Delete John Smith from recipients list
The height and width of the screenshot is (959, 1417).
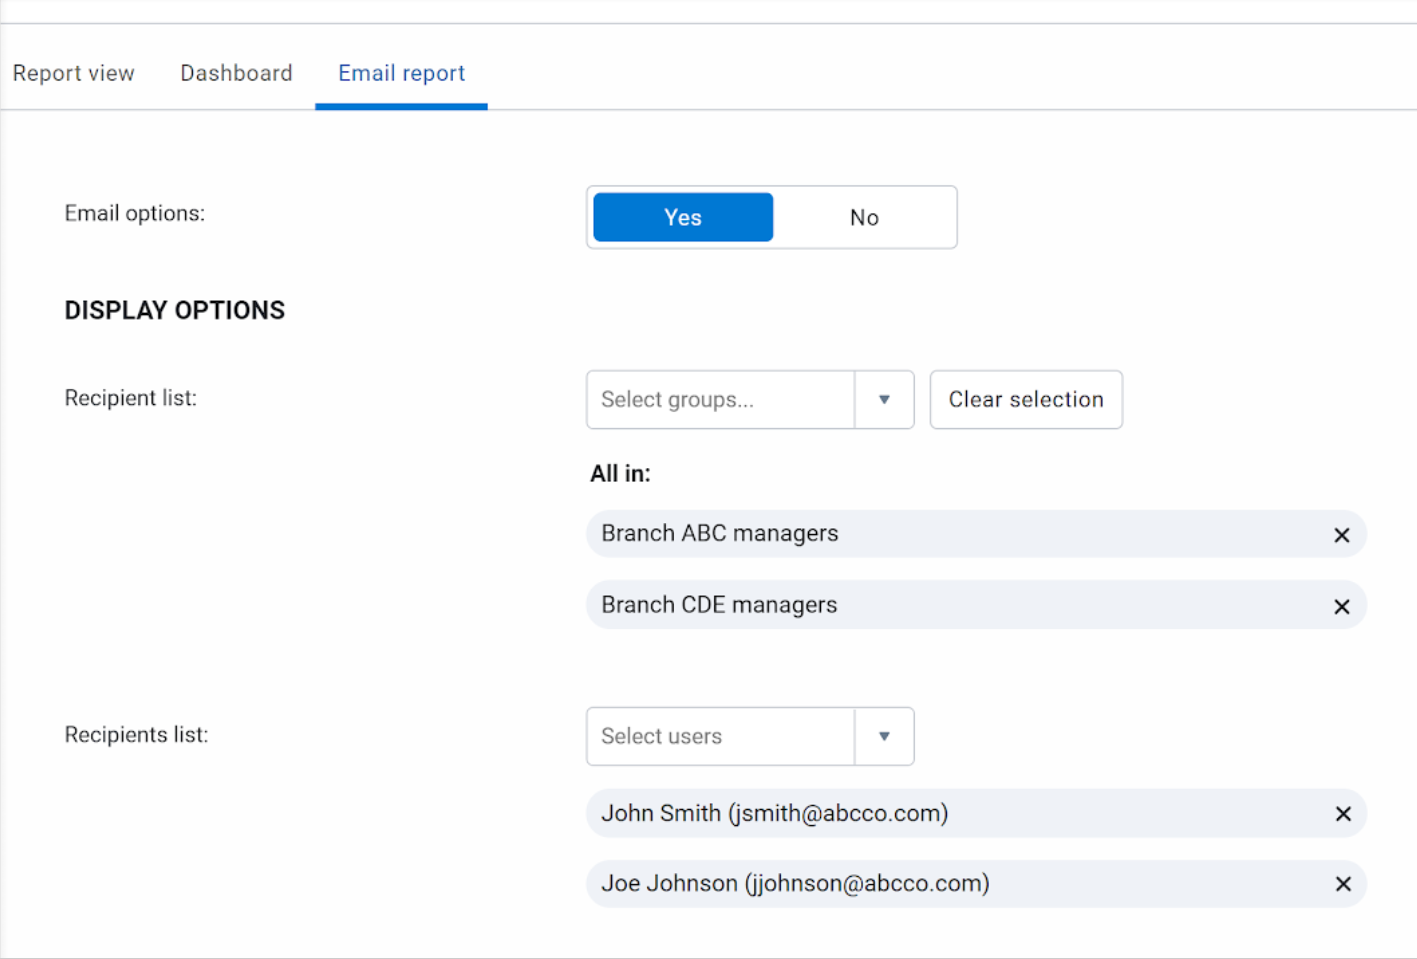point(1342,814)
